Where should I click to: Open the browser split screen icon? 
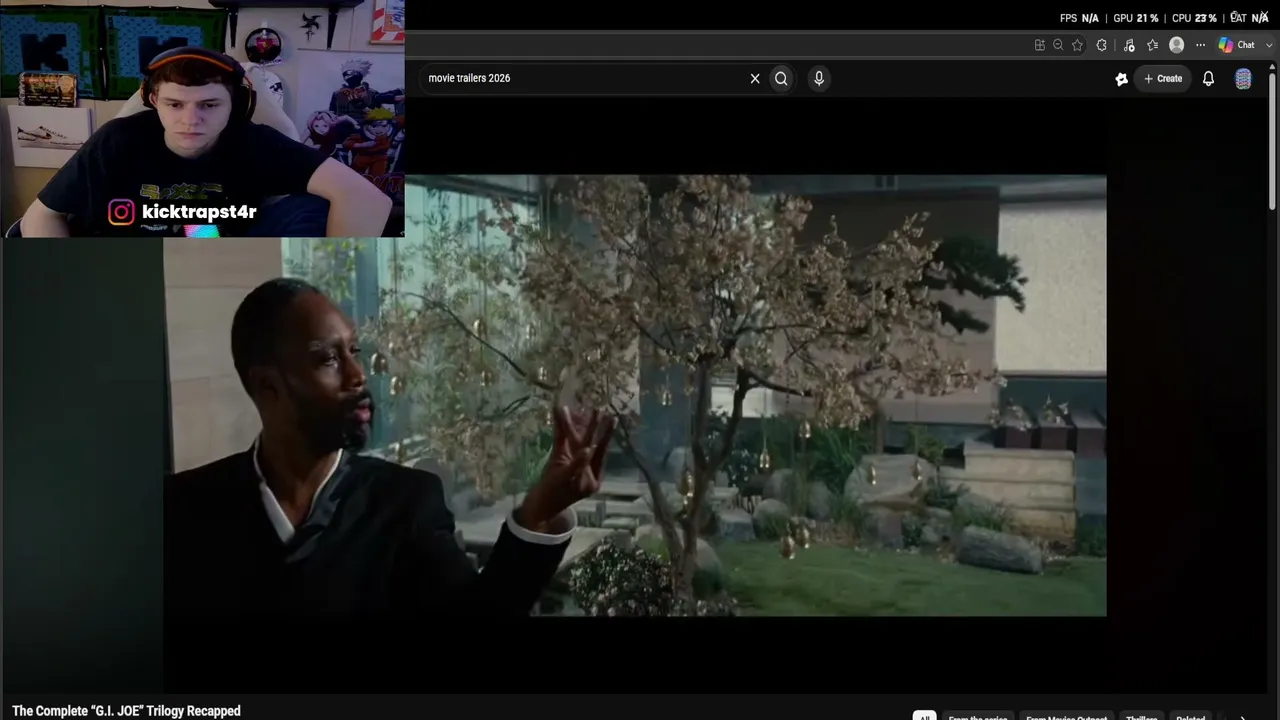(1040, 45)
